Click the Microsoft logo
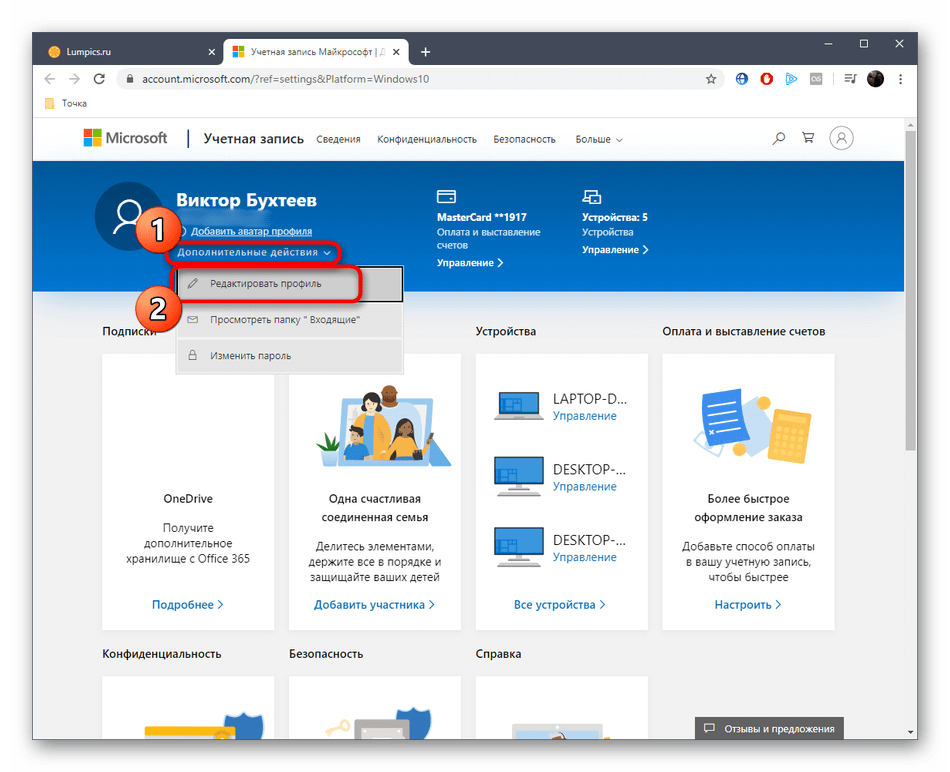Screen dimensions: 950x772 tap(125, 139)
